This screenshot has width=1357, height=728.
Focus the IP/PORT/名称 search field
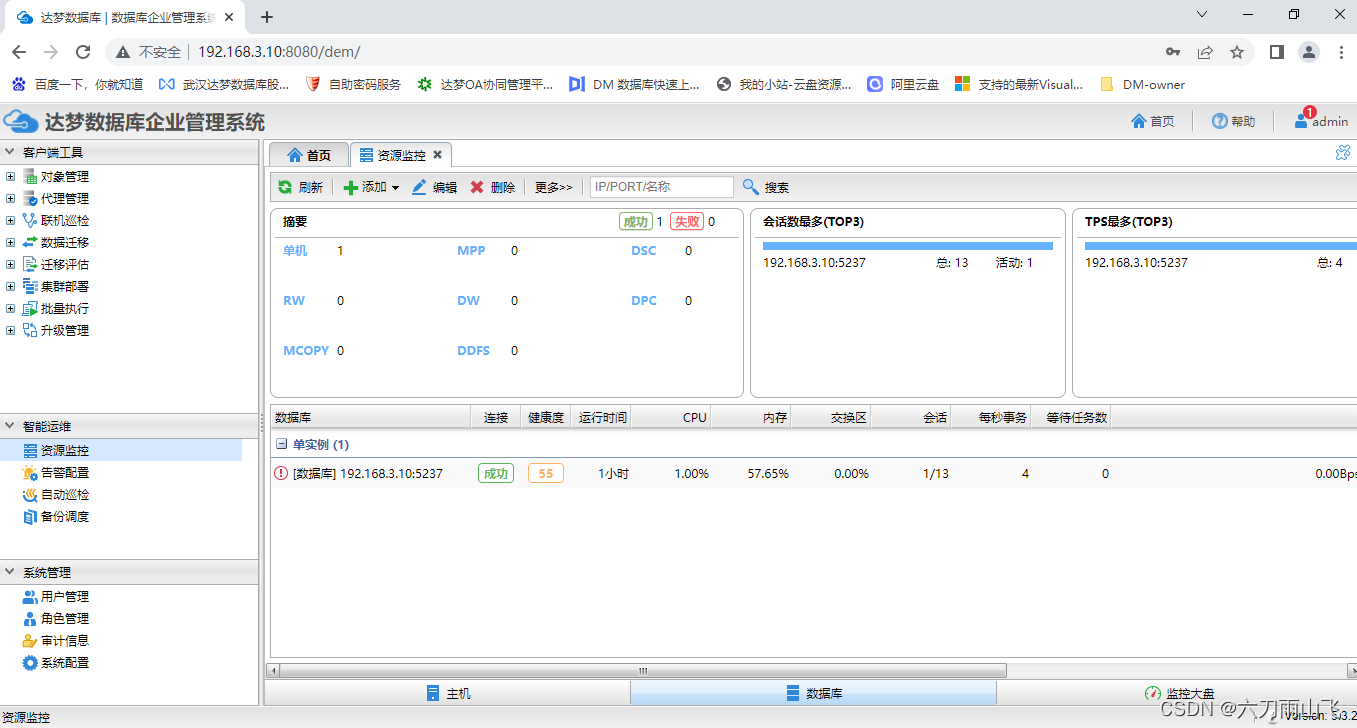pos(661,187)
